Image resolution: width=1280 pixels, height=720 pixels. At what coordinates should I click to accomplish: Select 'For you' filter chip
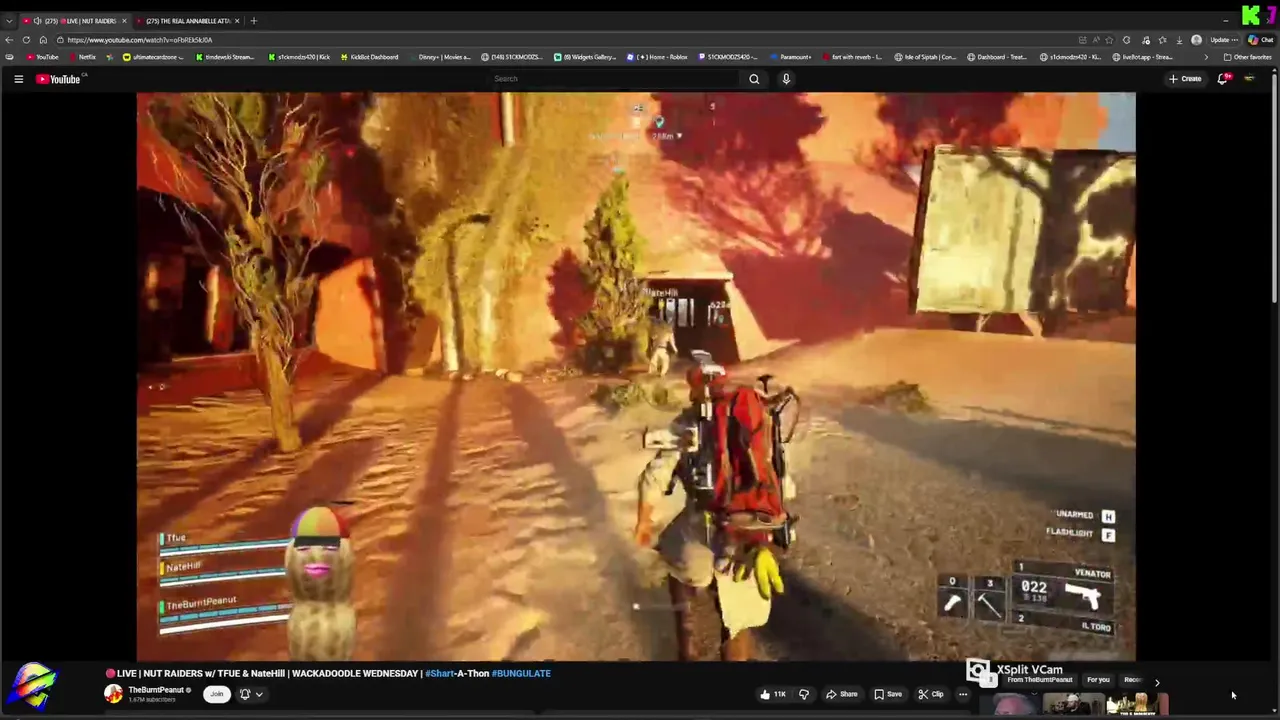pos(1098,680)
